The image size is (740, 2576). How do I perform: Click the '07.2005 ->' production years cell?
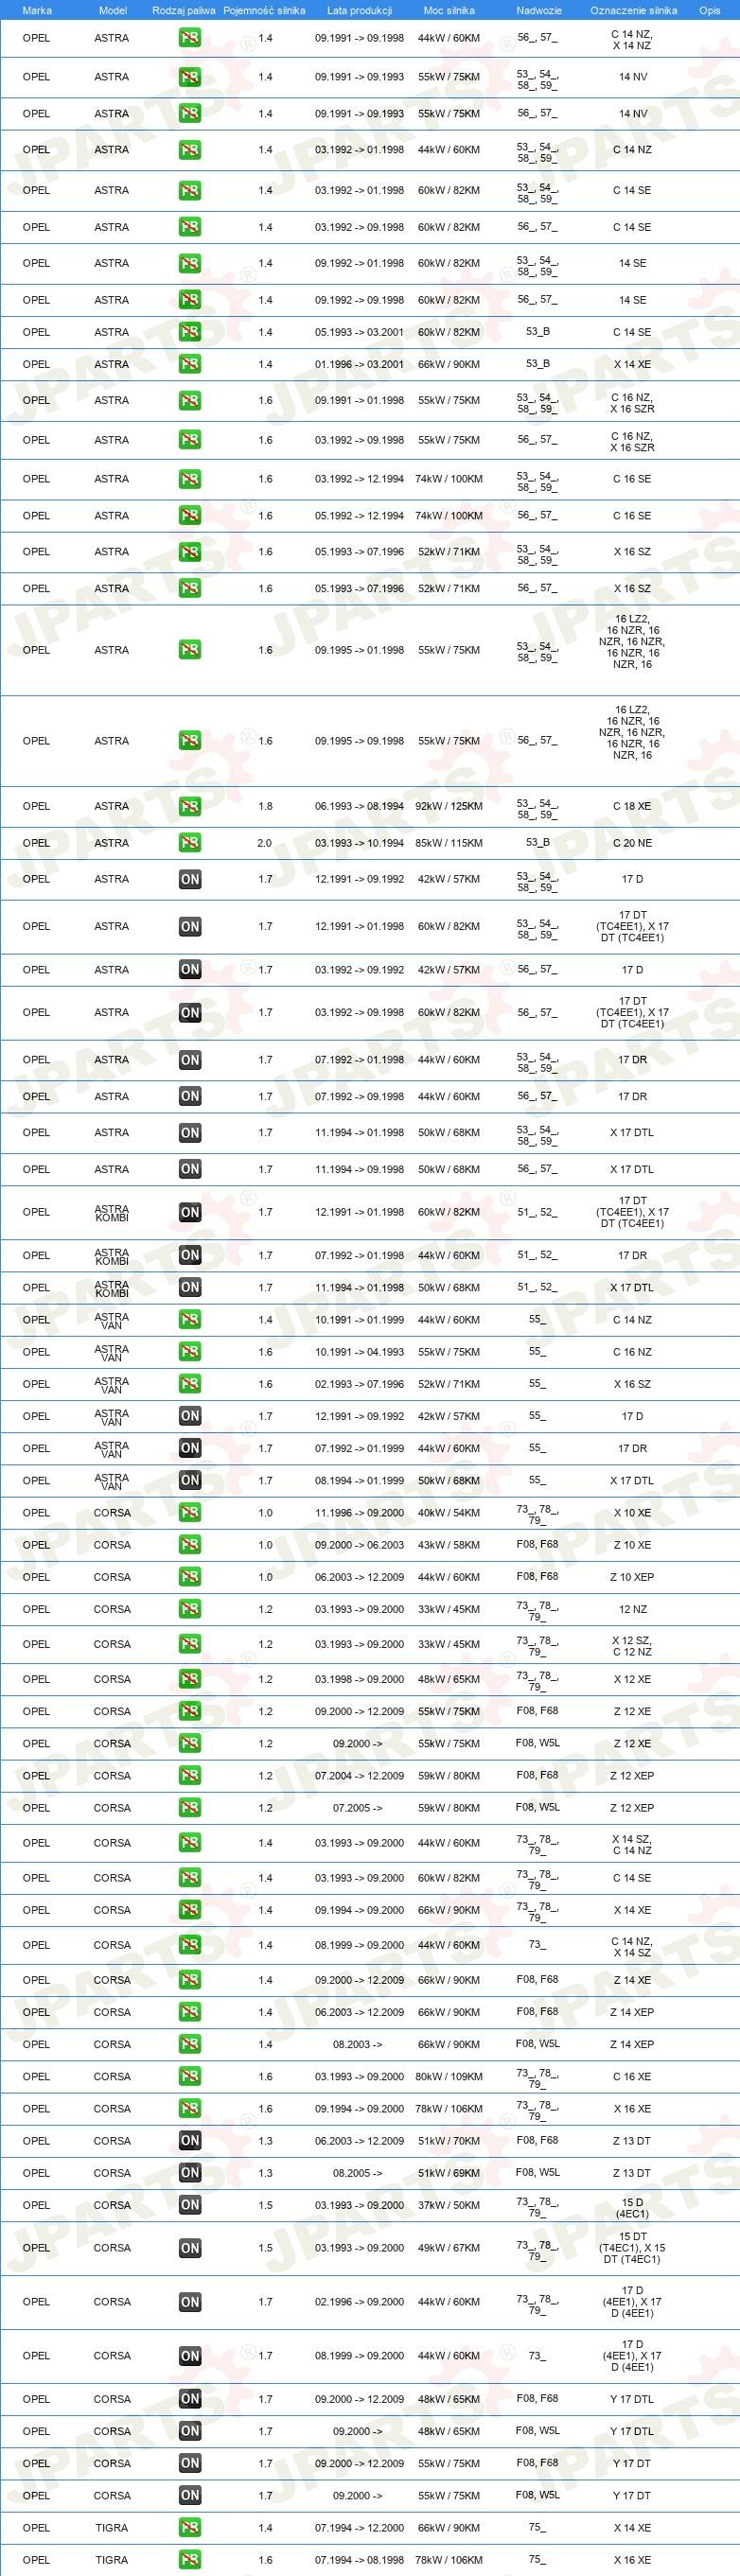(359, 1808)
